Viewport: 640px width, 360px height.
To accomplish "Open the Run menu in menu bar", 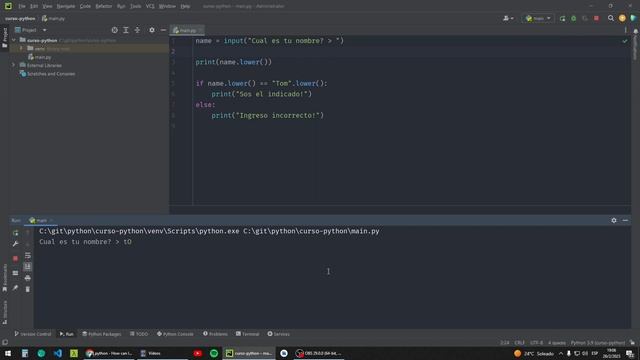I will pyautogui.click(x=121, y=6).
